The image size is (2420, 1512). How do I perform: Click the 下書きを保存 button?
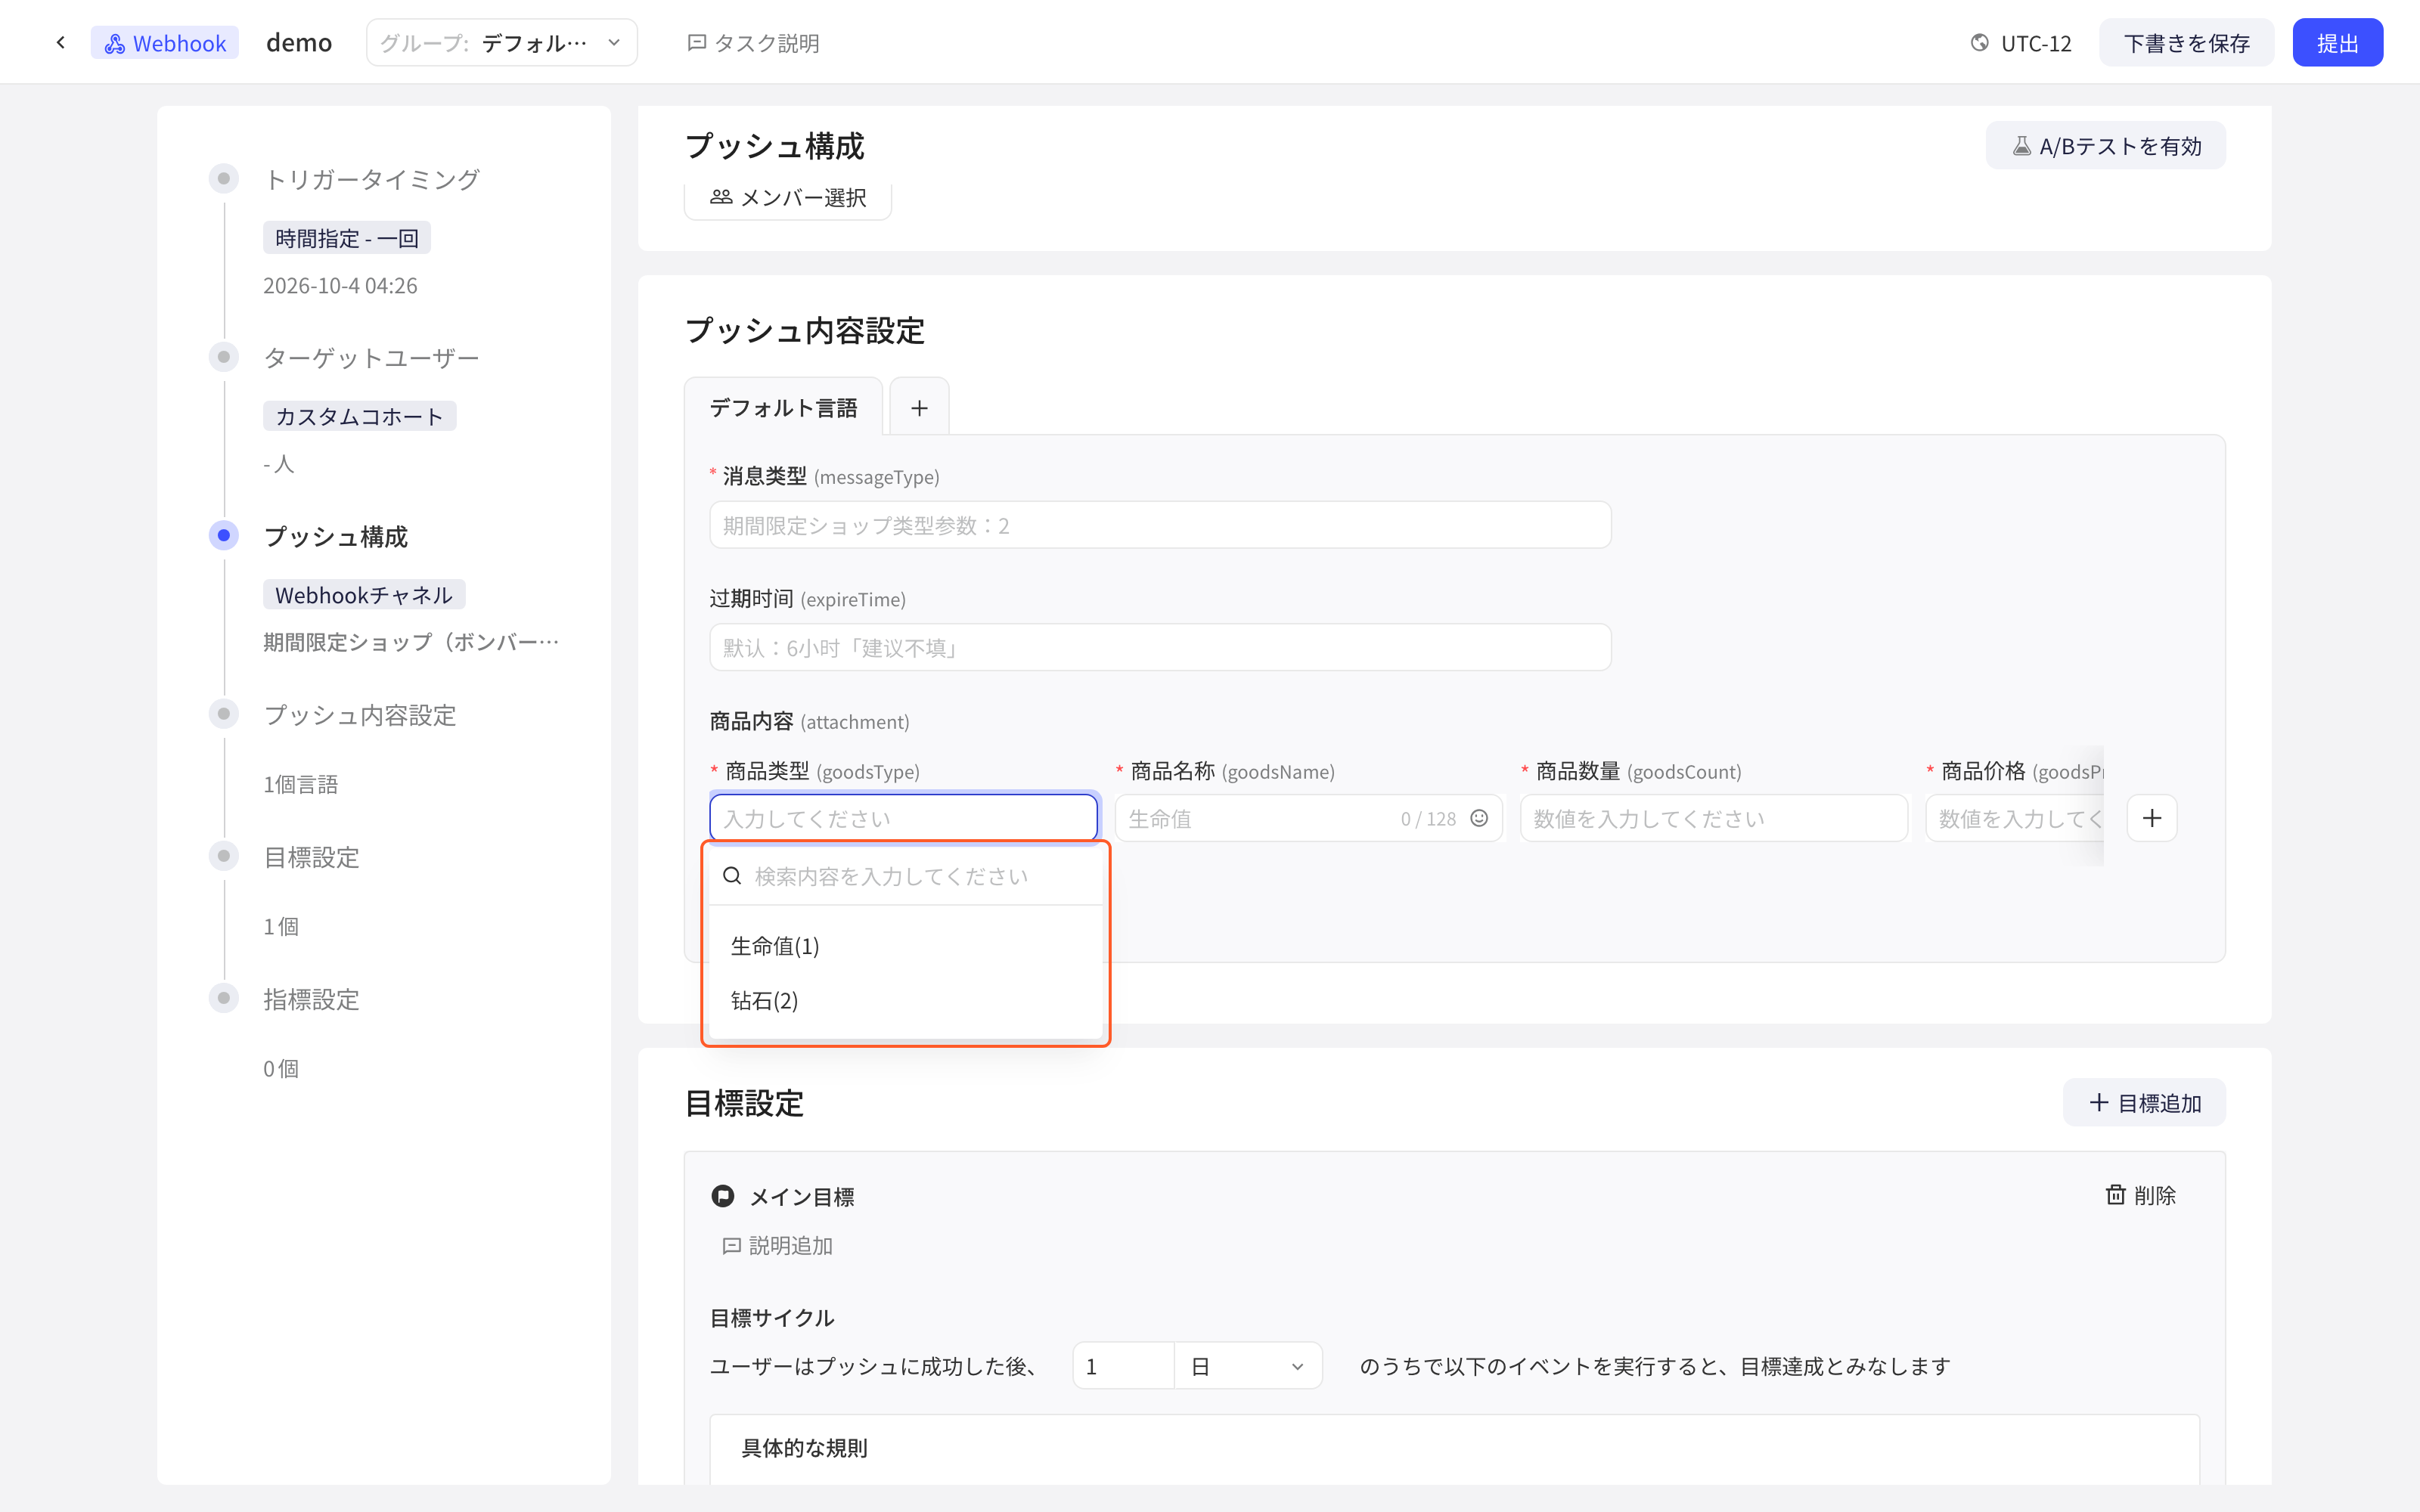(2186, 43)
